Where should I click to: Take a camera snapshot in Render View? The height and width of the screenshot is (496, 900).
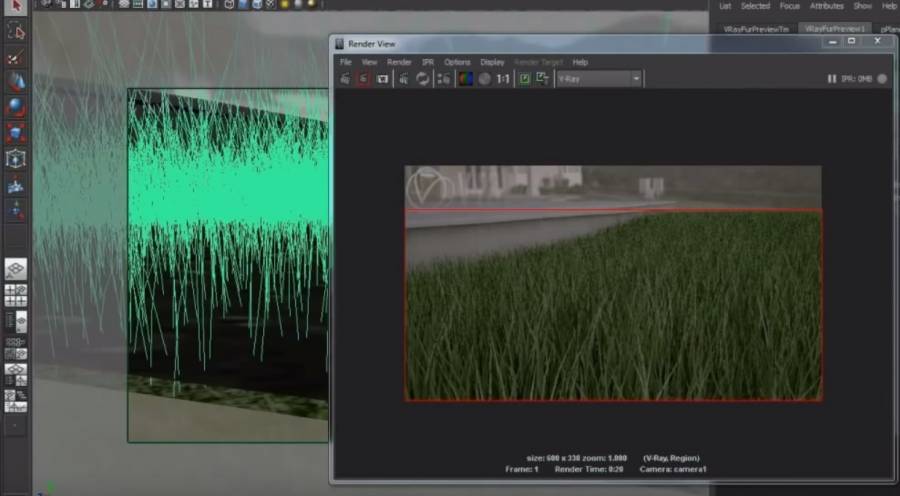tap(383, 79)
